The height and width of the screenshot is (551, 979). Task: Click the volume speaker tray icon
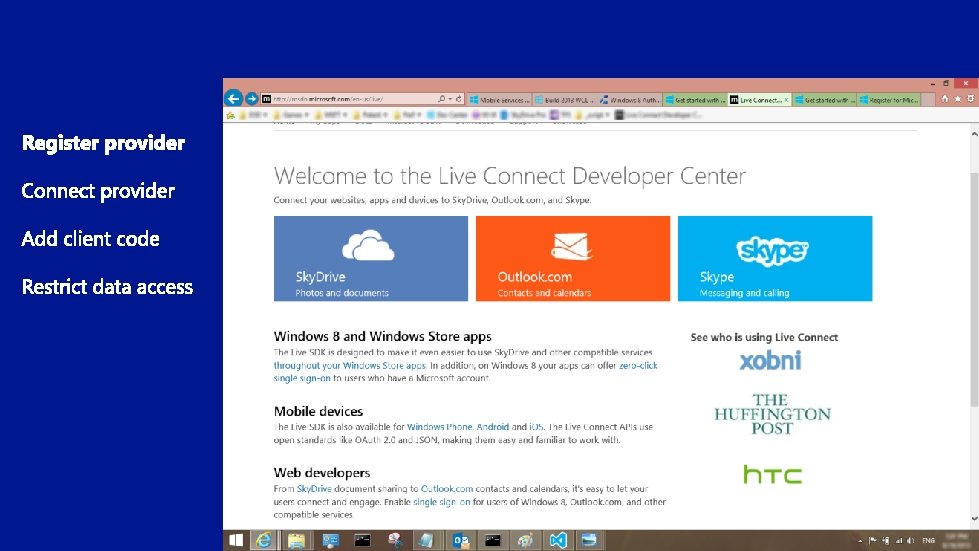(x=910, y=540)
